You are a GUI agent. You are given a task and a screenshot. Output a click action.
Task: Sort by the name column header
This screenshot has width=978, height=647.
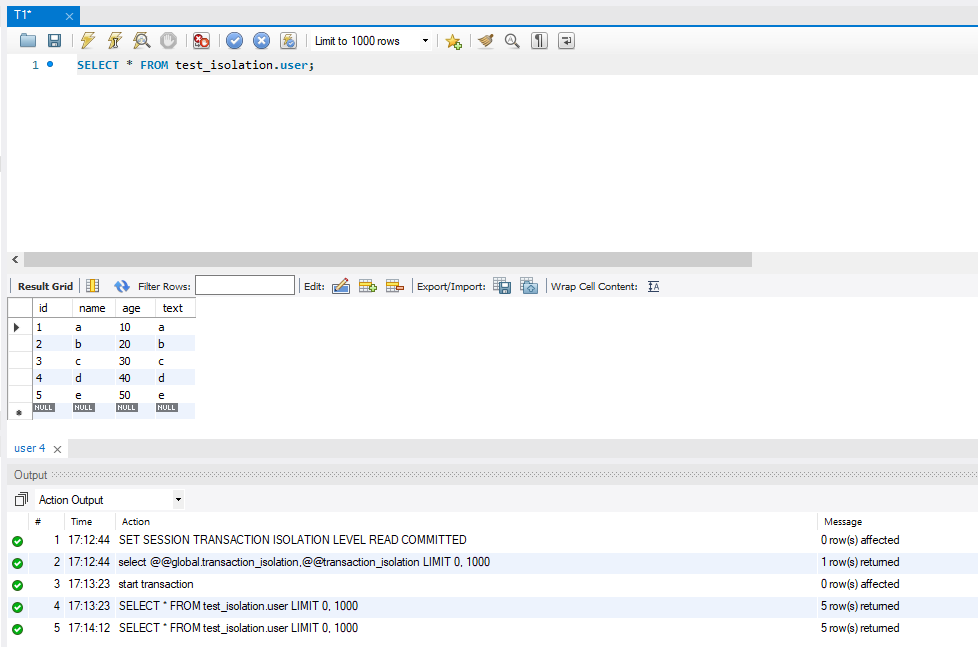tap(94, 308)
